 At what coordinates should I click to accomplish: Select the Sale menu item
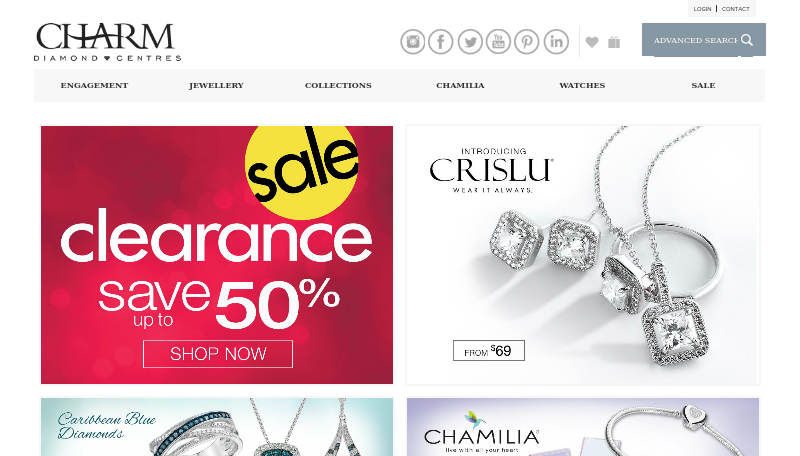(x=703, y=85)
